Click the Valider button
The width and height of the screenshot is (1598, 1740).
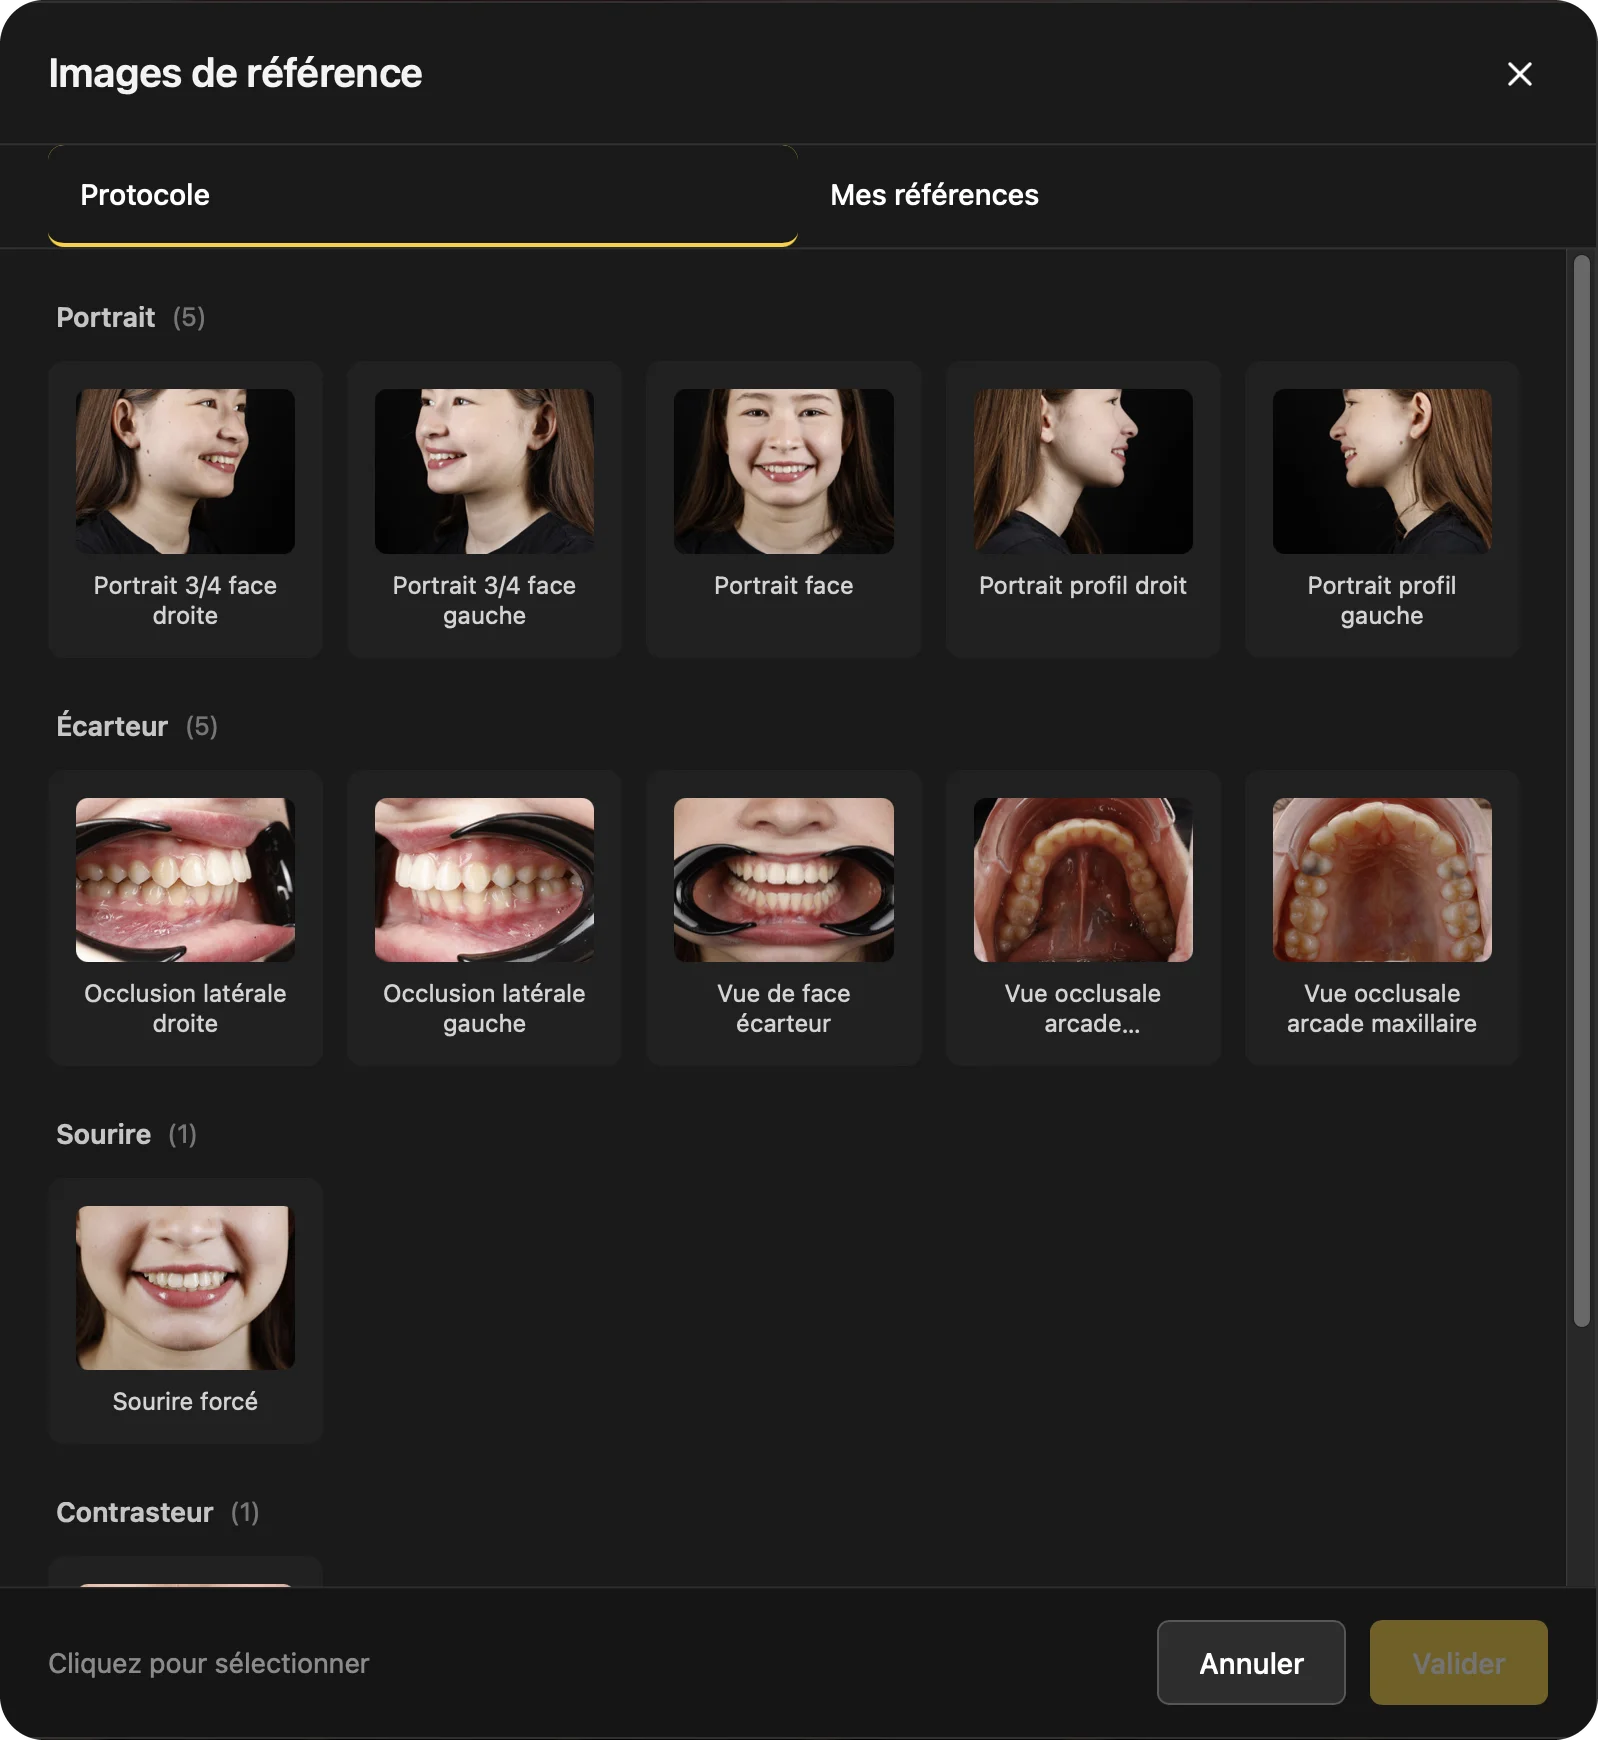tap(1458, 1662)
